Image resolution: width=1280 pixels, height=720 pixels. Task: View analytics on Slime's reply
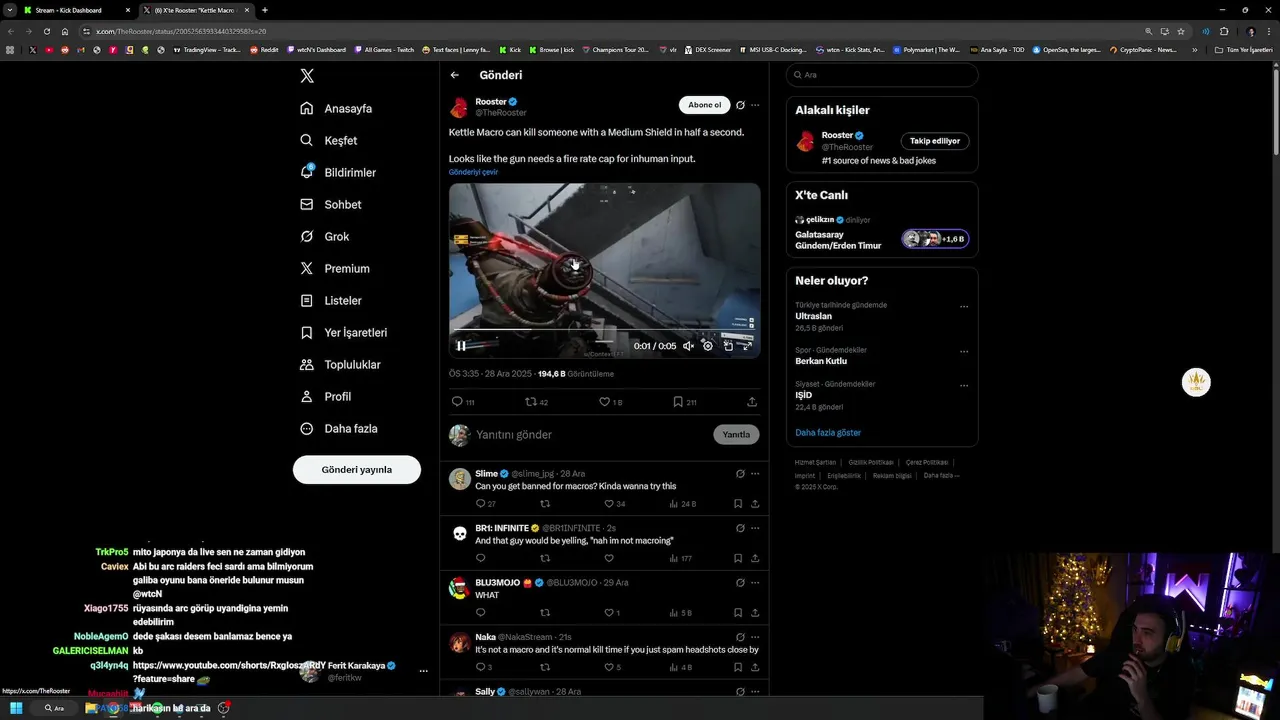coord(682,504)
